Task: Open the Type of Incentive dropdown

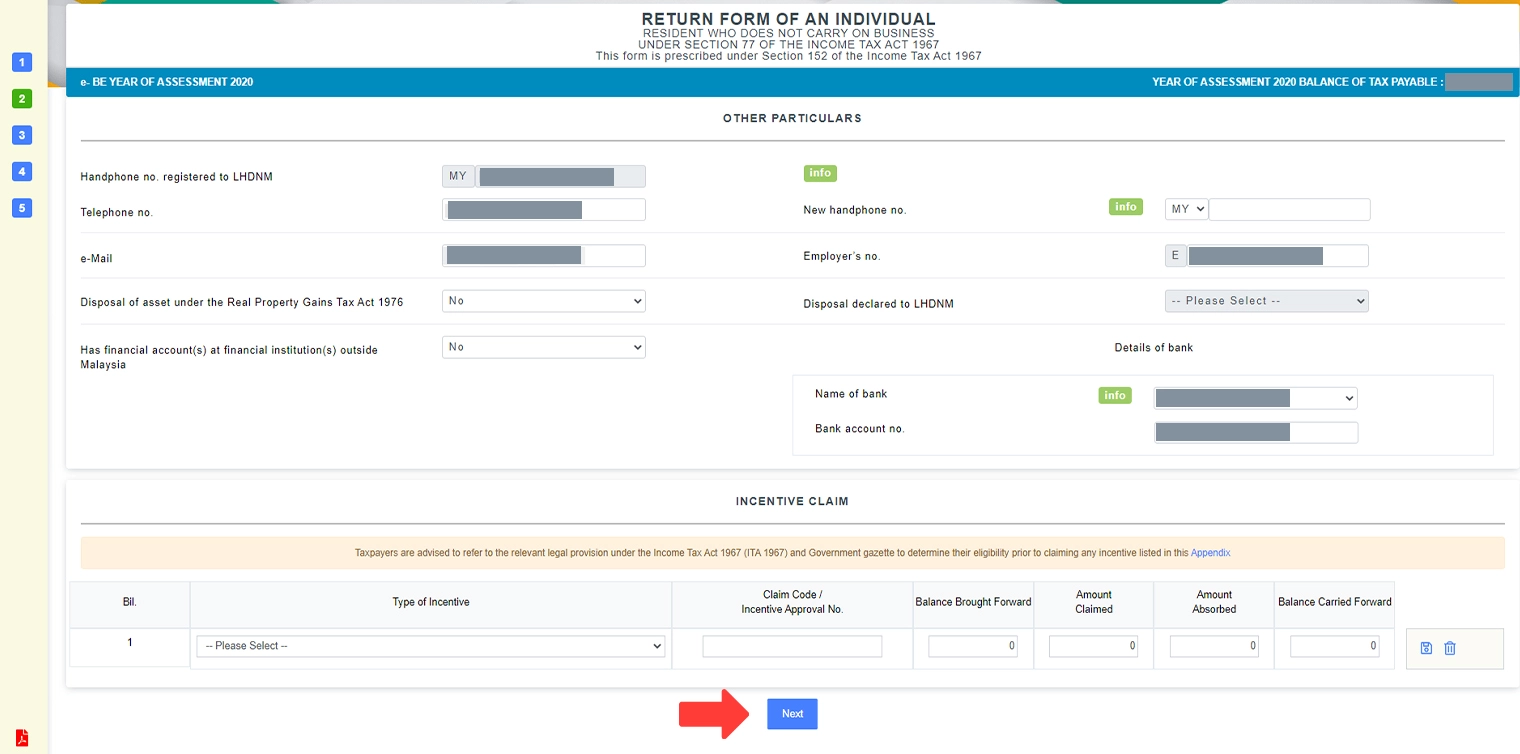Action: (x=430, y=645)
